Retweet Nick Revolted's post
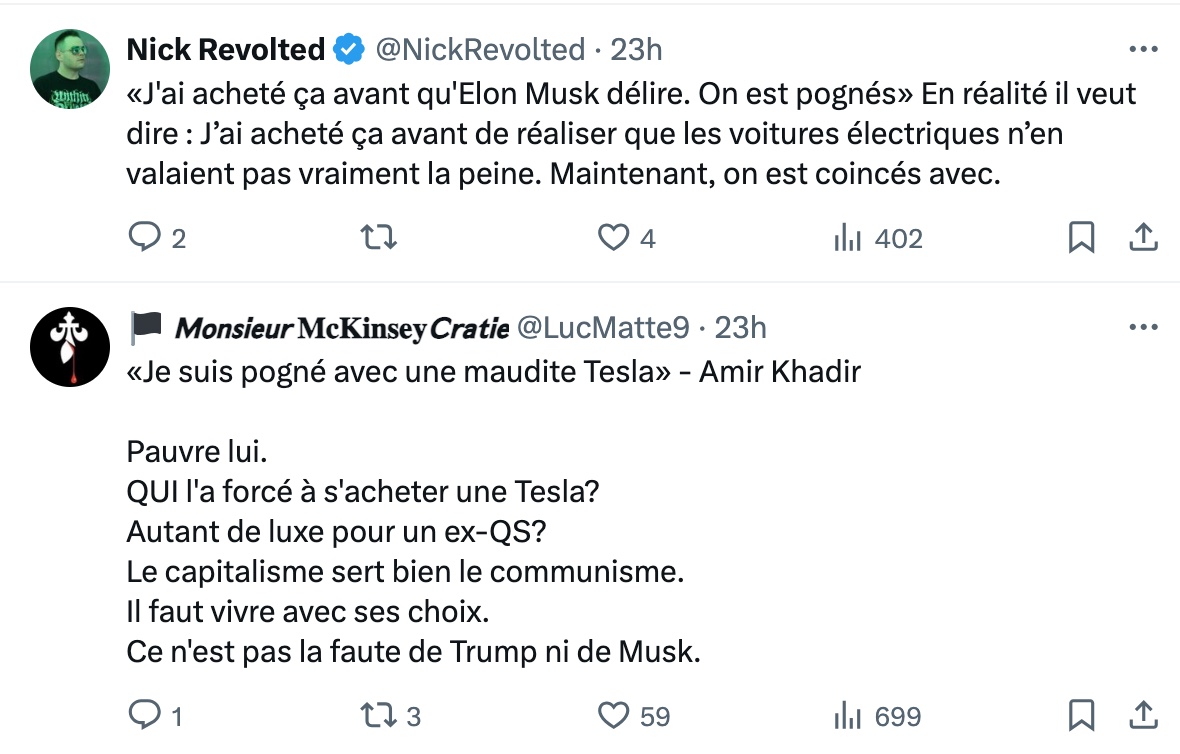 click(379, 237)
